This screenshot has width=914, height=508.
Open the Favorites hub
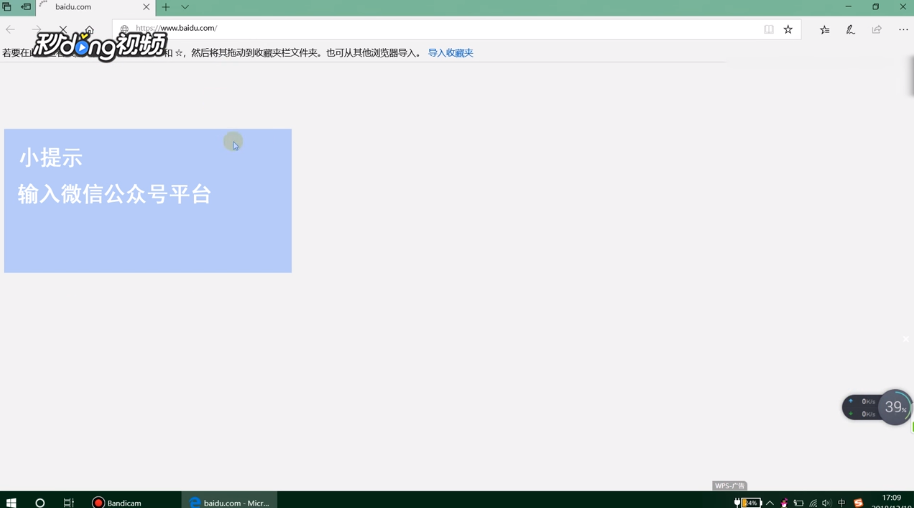point(825,29)
